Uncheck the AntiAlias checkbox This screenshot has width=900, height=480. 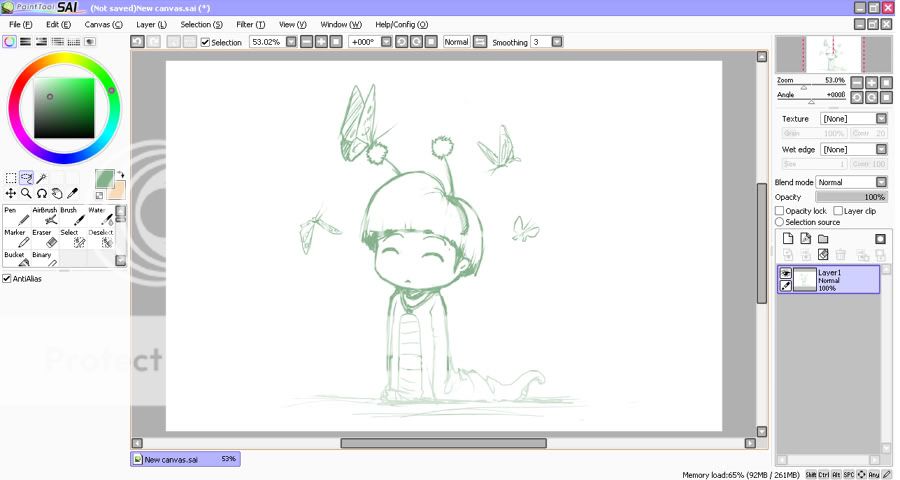tap(8, 279)
